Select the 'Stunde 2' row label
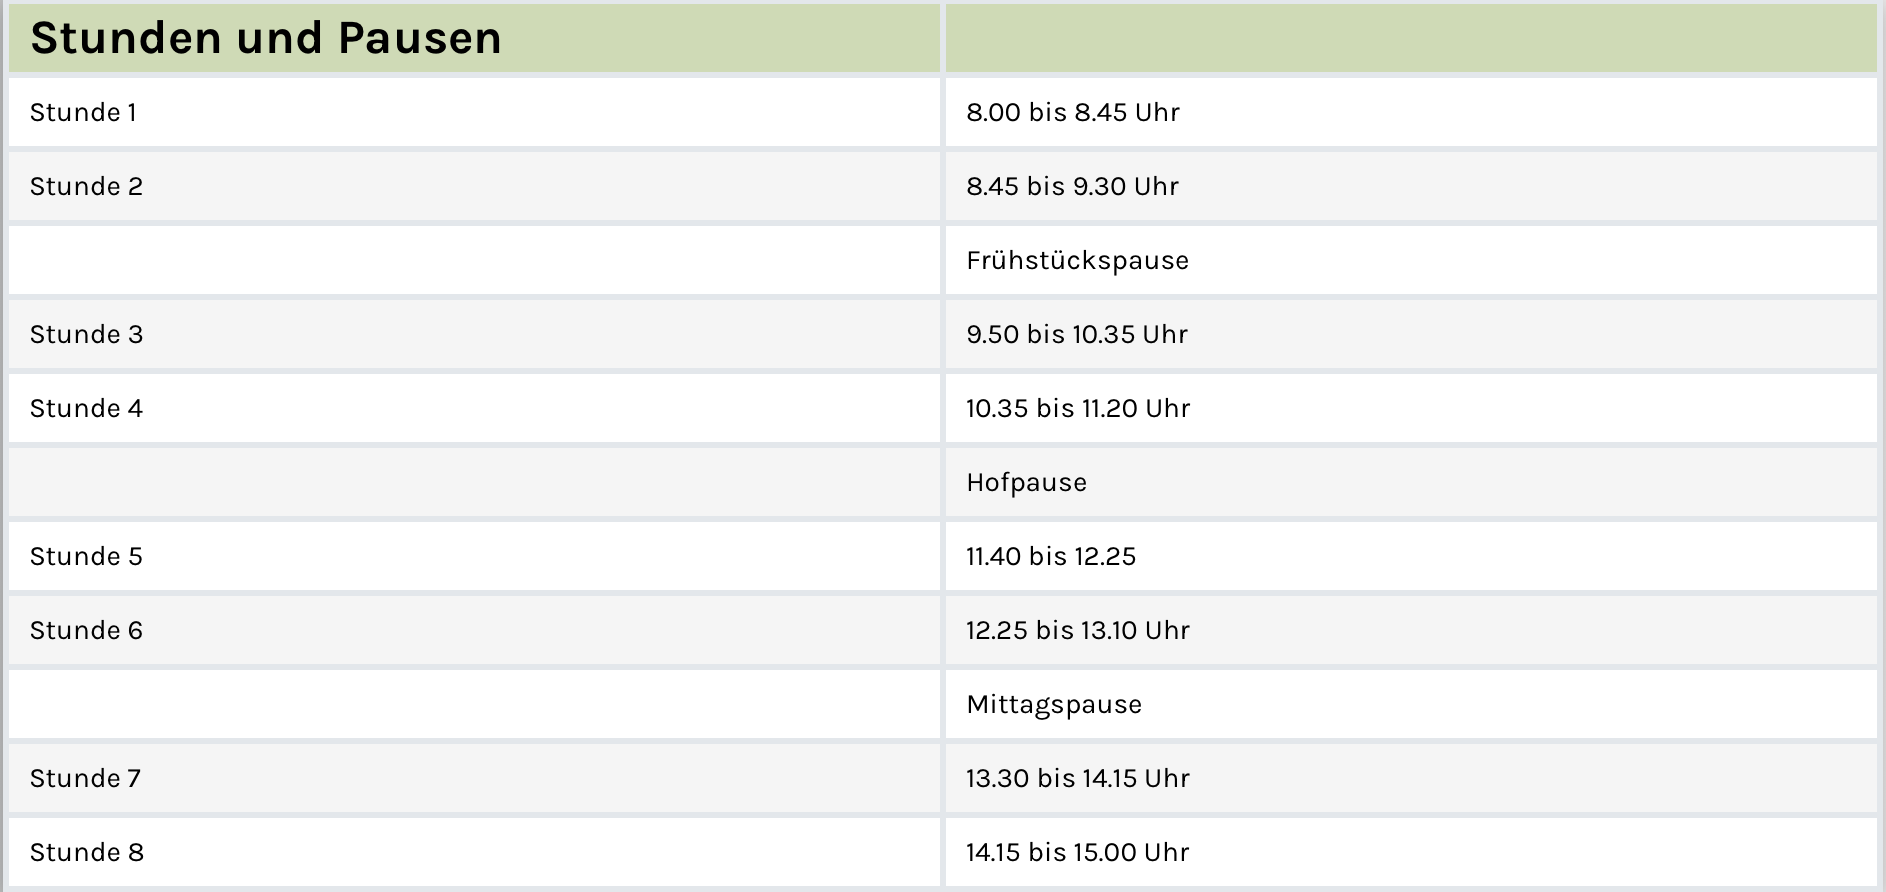 pos(86,186)
